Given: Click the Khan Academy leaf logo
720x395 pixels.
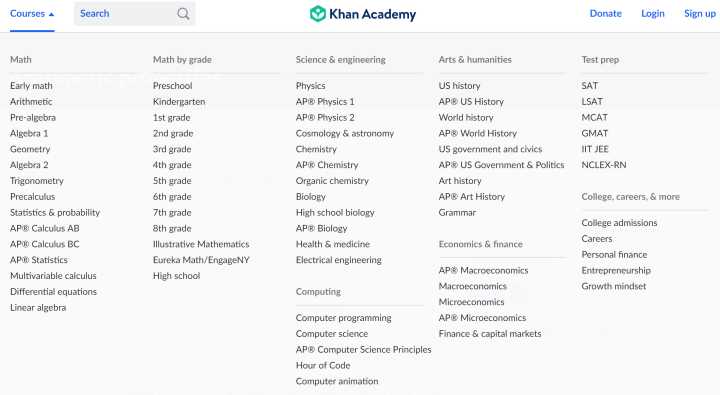Looking at the screenshot, I should coord(317,14).
